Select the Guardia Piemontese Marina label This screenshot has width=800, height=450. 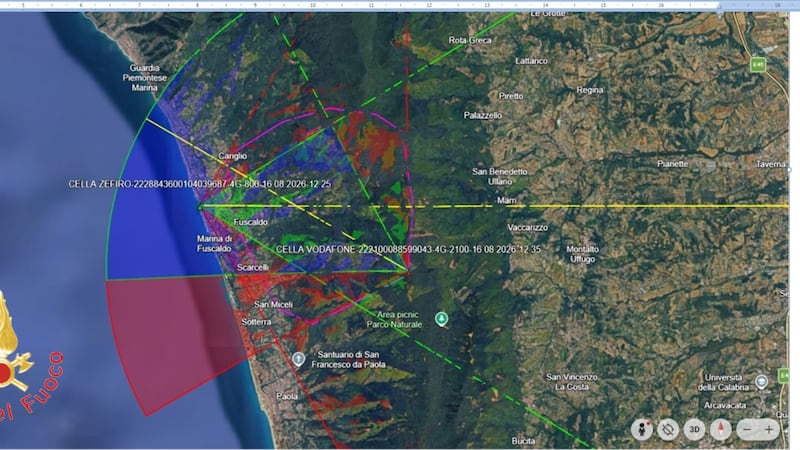144,78
